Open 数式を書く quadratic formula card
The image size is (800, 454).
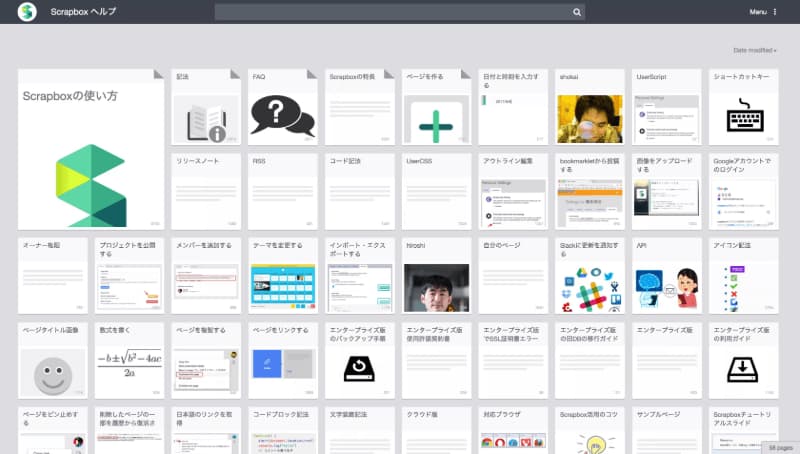129,360
